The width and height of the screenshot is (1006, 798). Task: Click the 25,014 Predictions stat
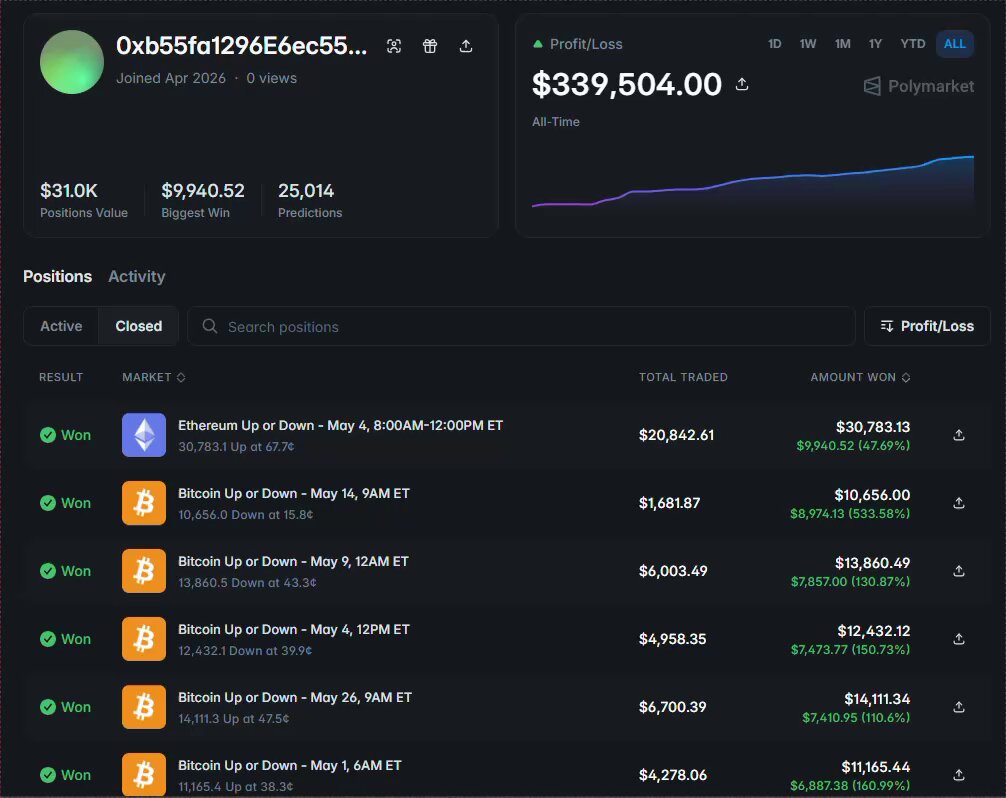pyautogui.click(x=310, y=200)
